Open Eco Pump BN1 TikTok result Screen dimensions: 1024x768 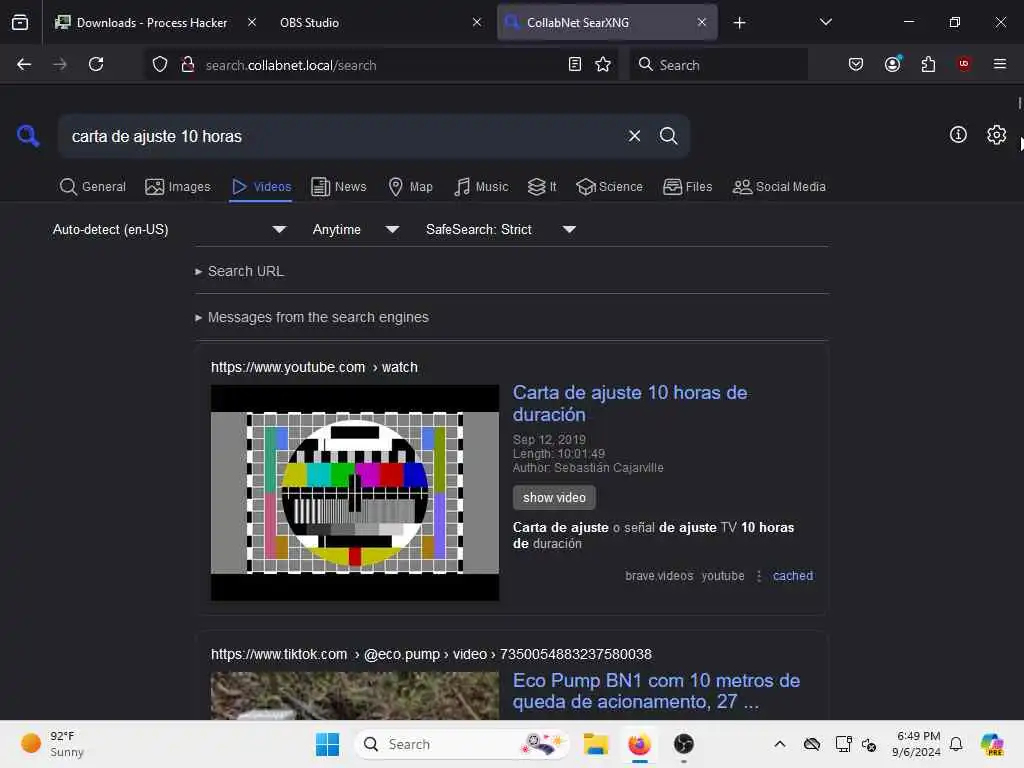pyautogui.click(x=656, y=691)
